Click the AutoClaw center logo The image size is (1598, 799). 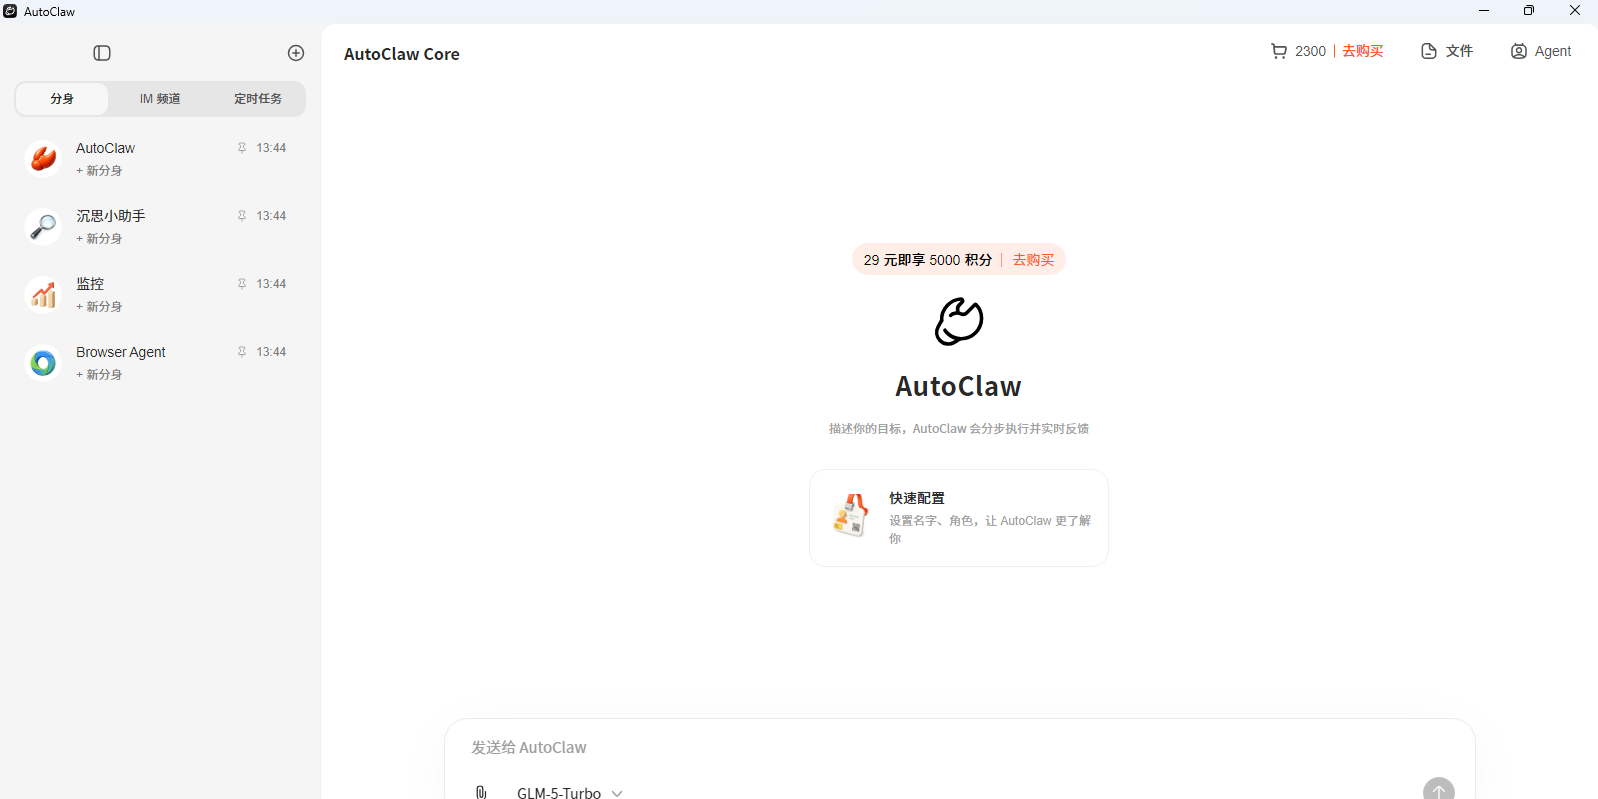tap(959, 321)
